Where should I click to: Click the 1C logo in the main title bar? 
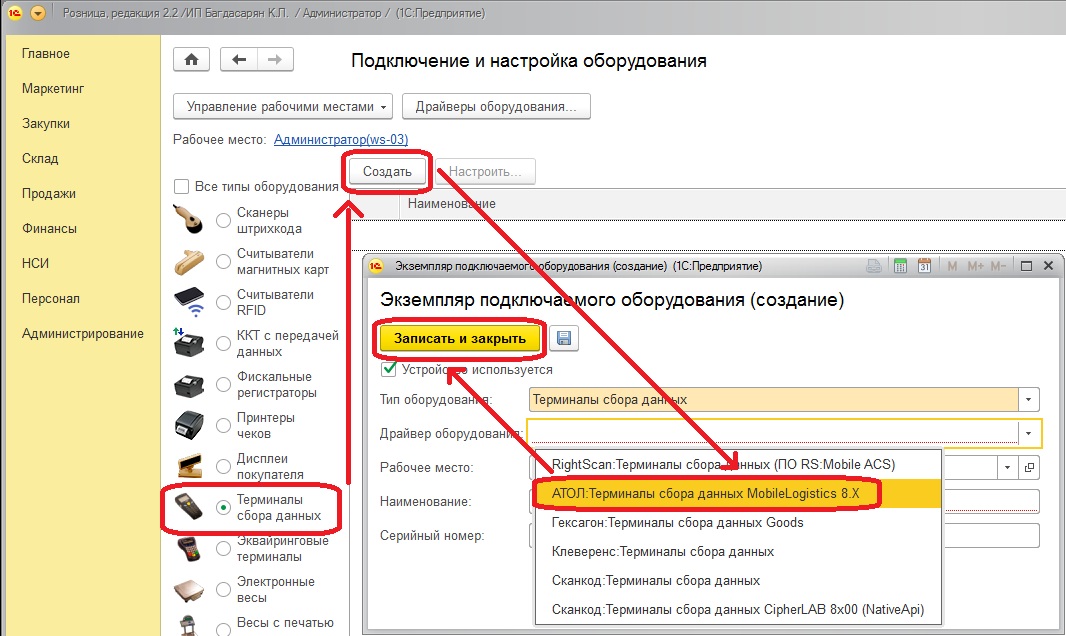pyautogui.click(x=15, y=13)
